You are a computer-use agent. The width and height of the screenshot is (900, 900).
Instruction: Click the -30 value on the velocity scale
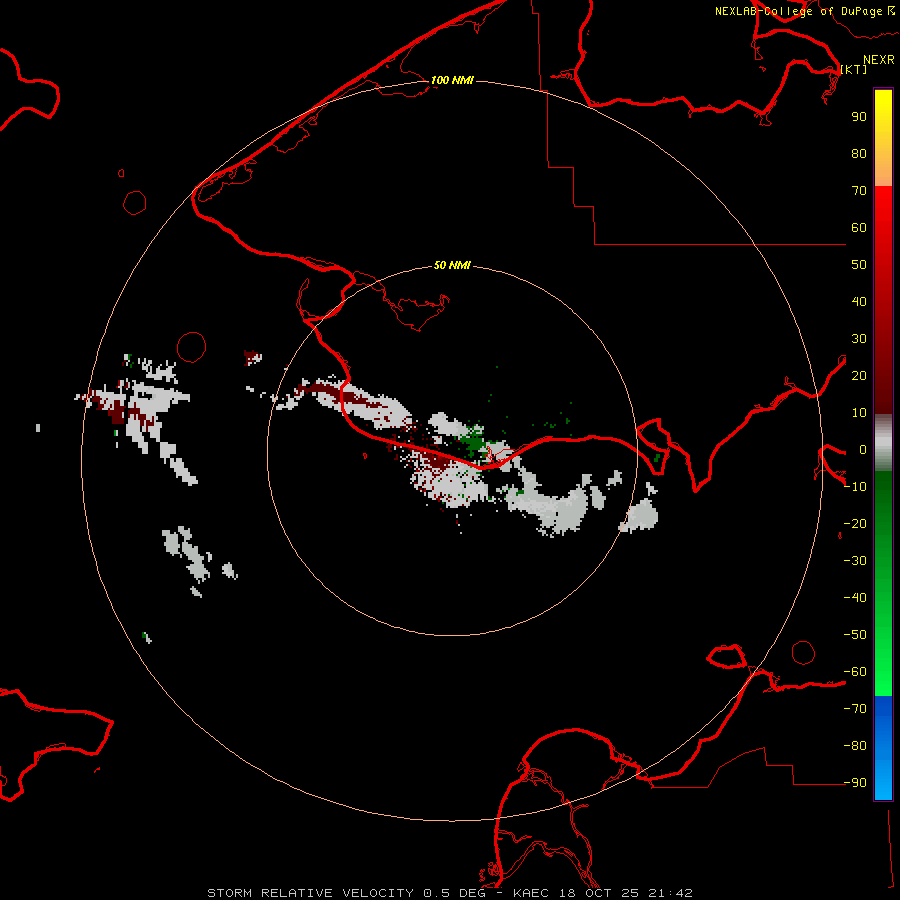coord(855,561)
